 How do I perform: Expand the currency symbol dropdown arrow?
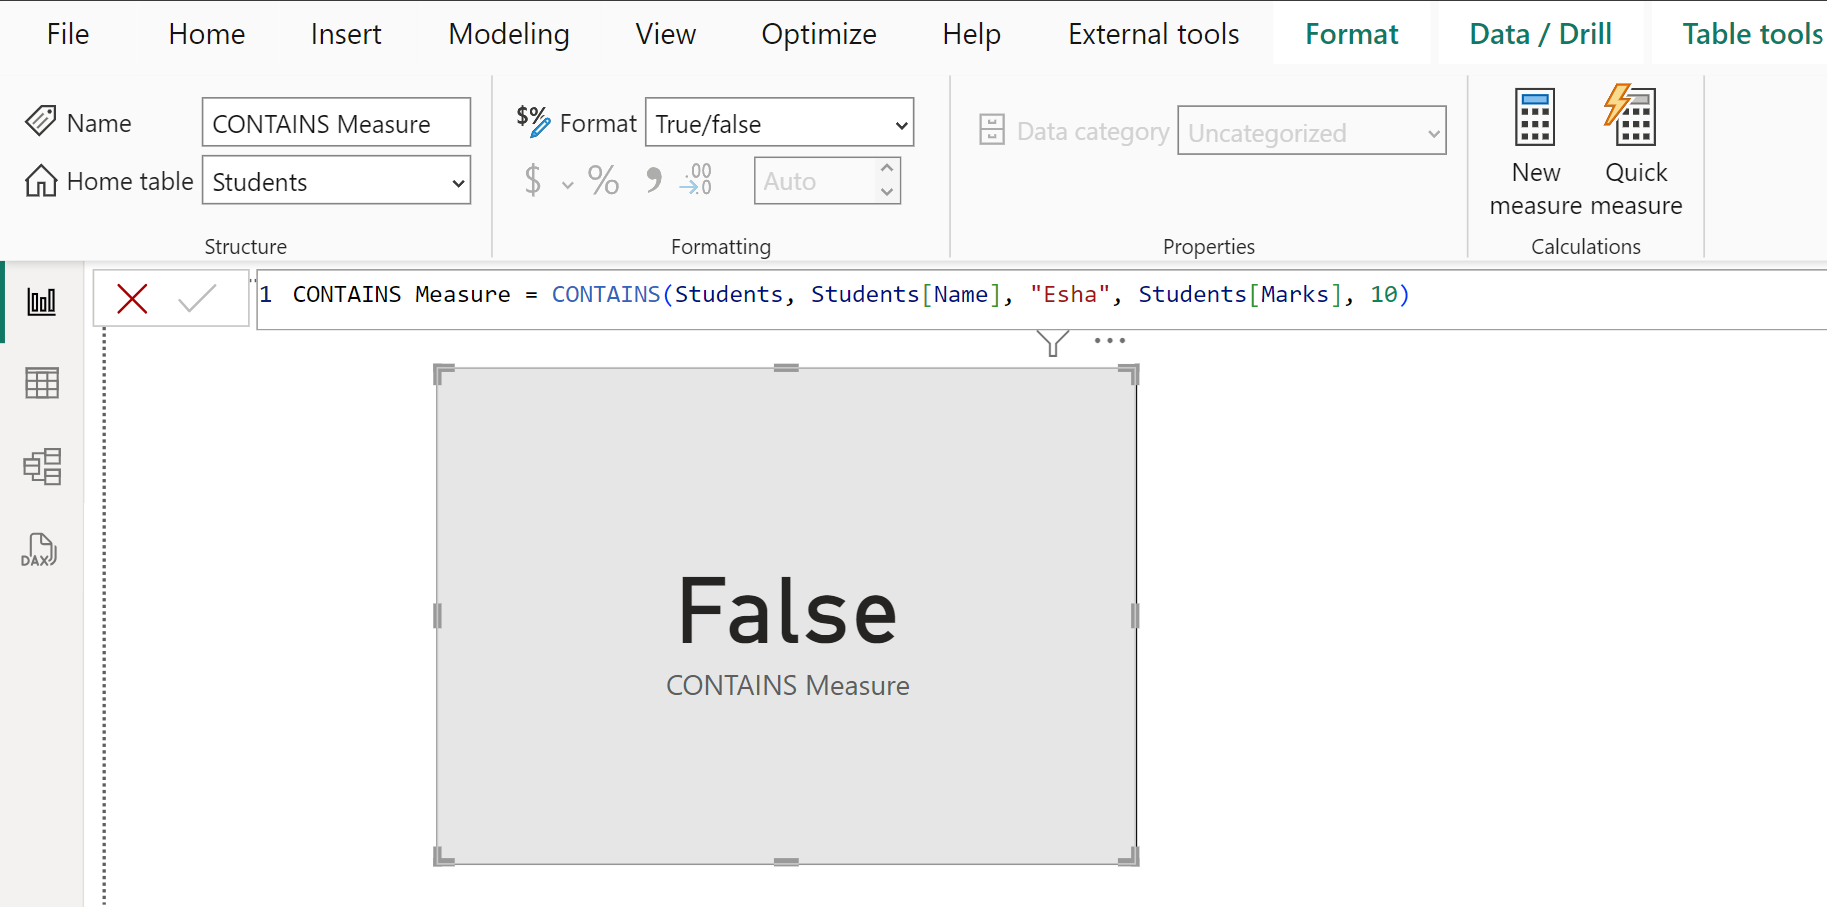point(567,185)
